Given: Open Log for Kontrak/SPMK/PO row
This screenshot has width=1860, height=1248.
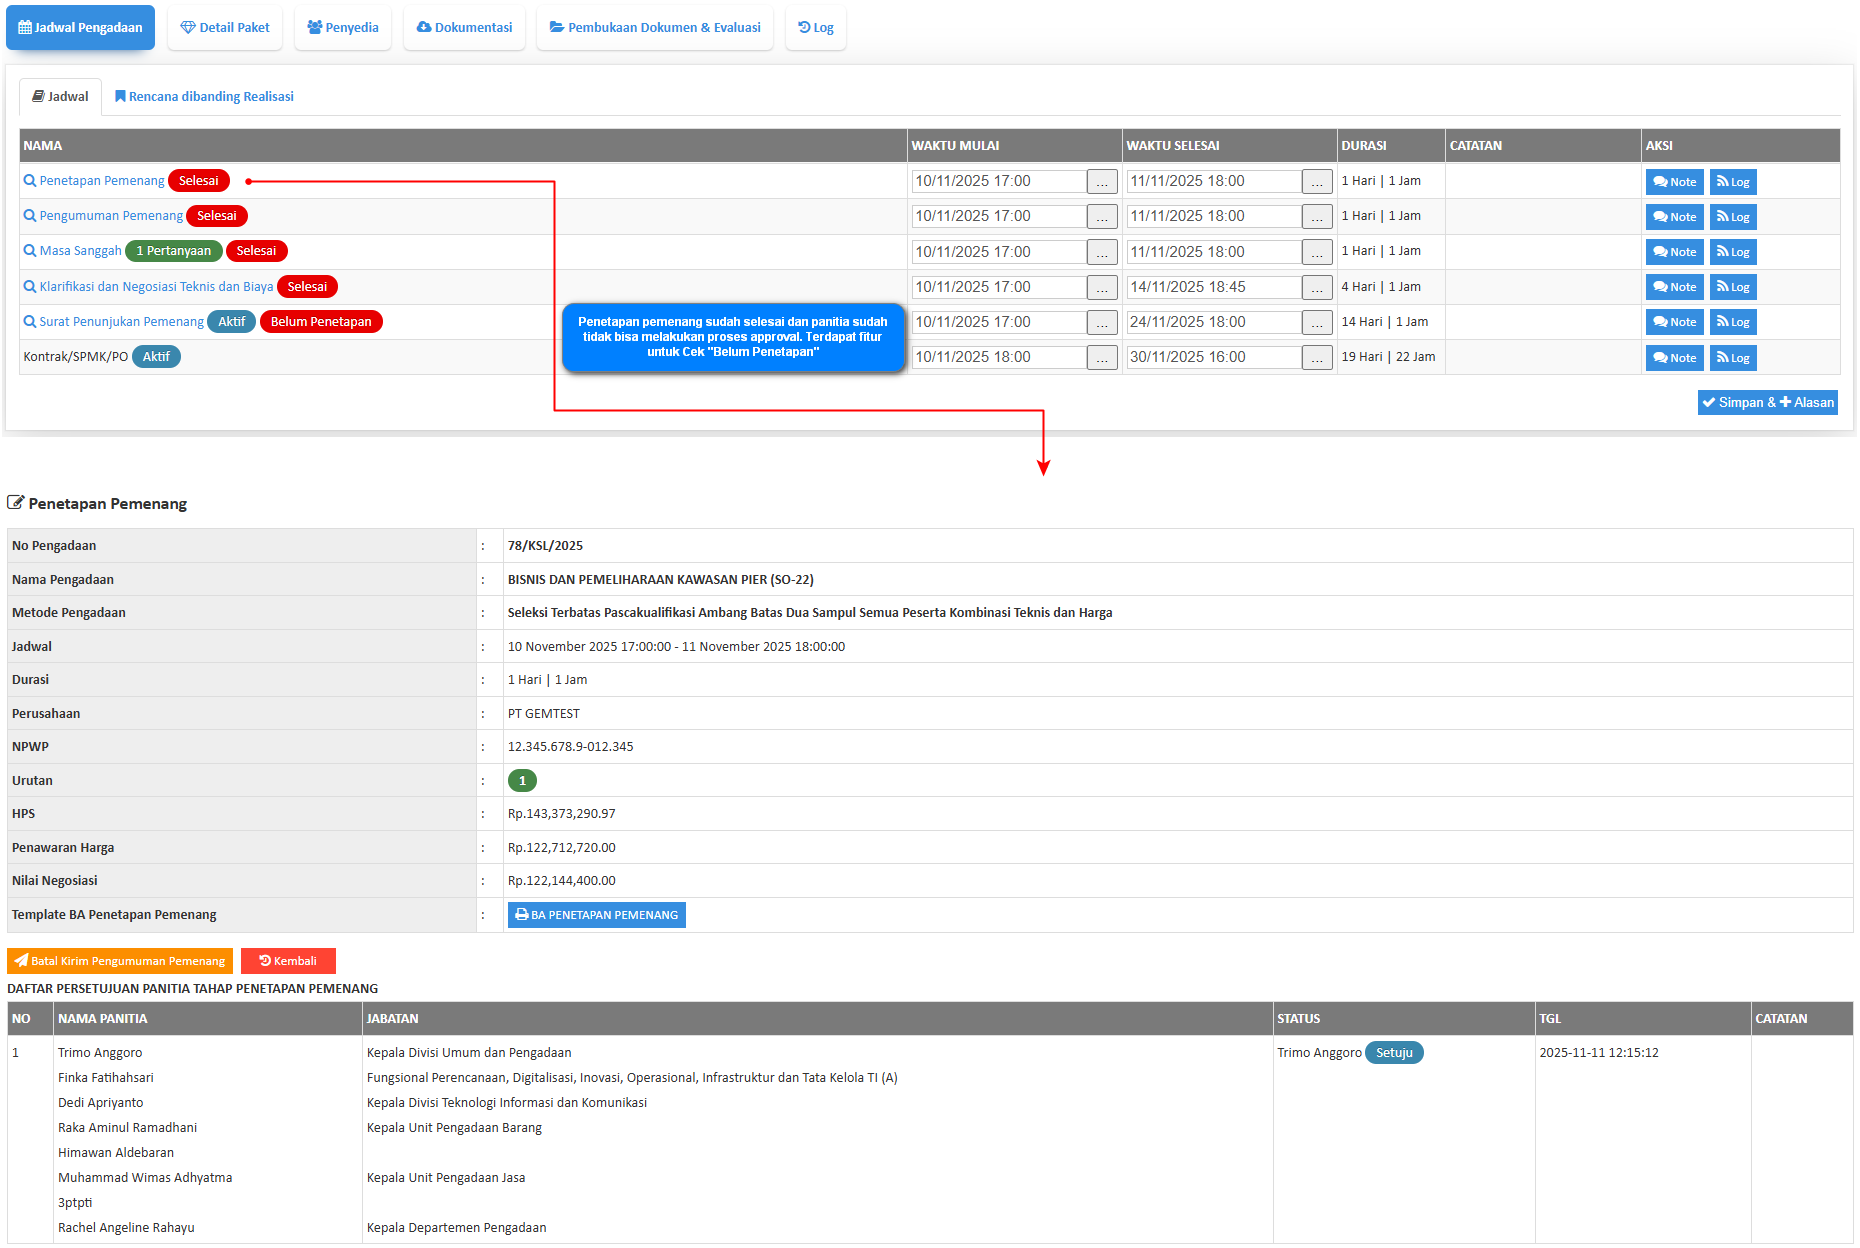Looking at the screenshot, I should (x=1732, y=358).
